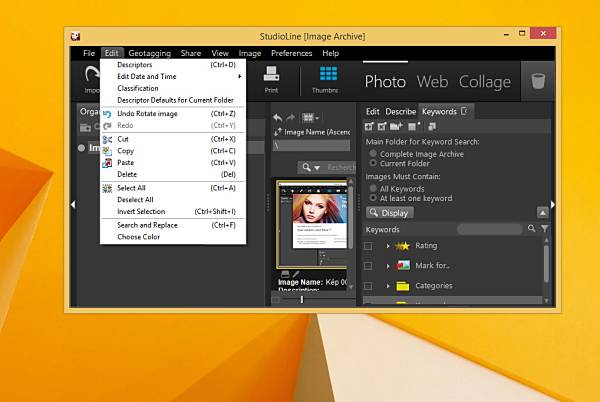
Task: Tick the Rating keyword checkbox
Action: (x=368, y=246)
